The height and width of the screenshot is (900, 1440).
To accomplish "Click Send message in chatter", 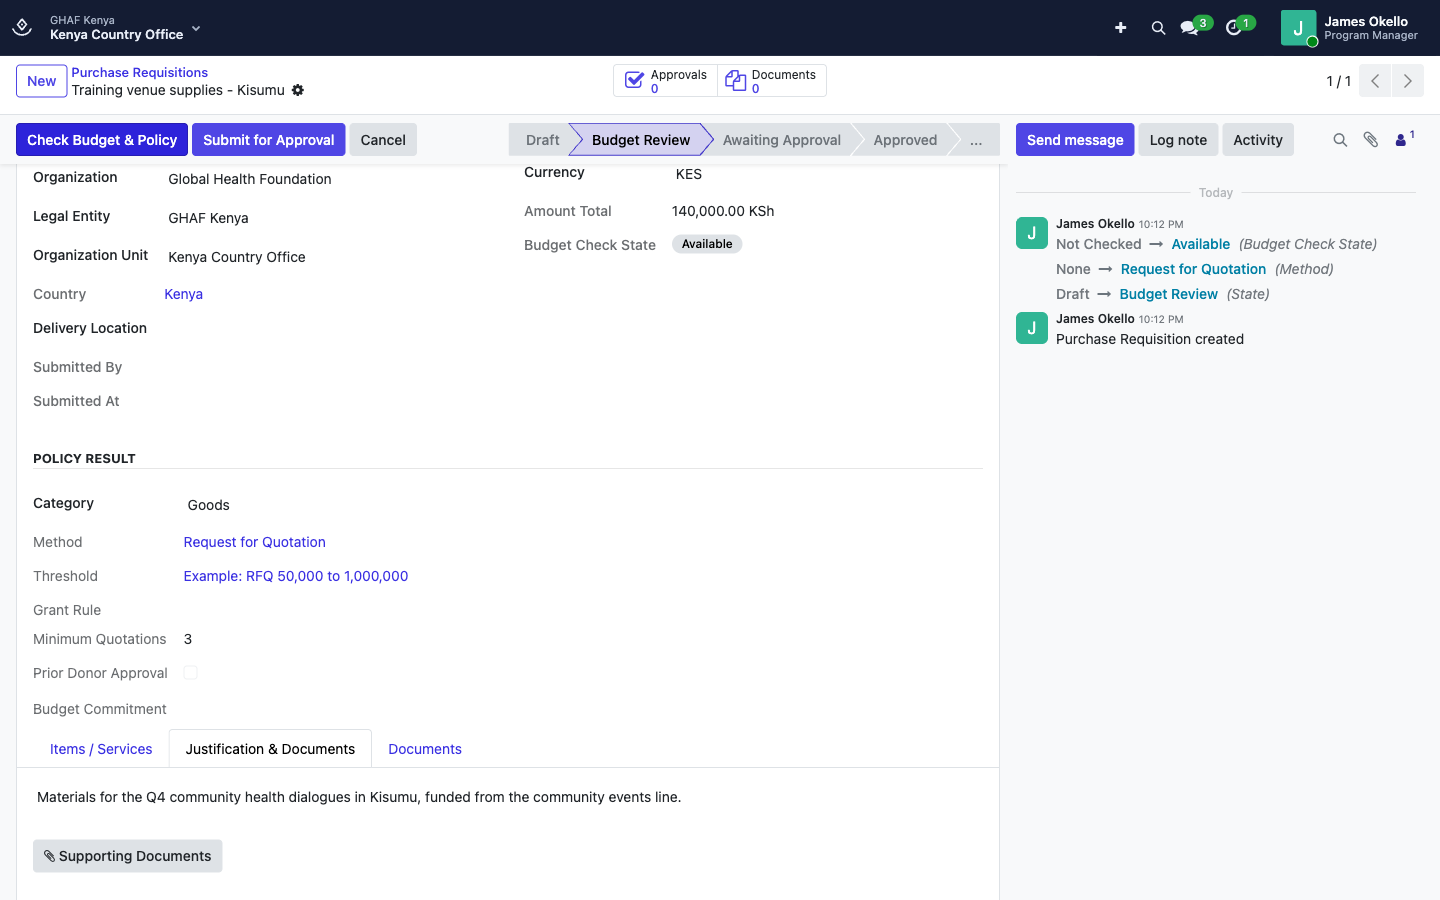I will (1075, 140).
